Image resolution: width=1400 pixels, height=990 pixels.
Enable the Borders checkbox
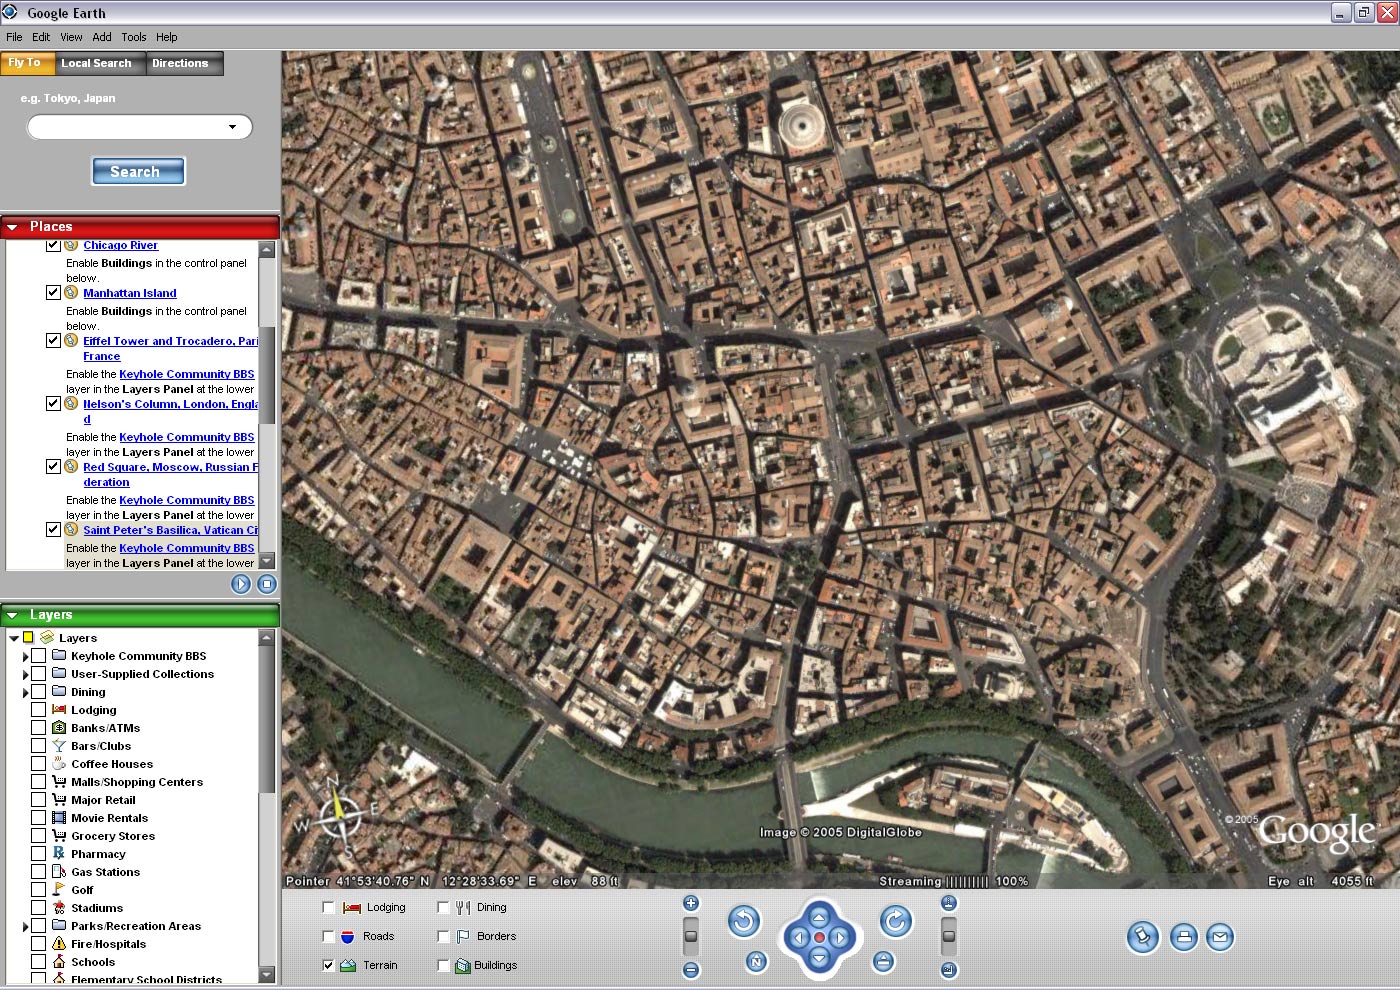(444, 937)
